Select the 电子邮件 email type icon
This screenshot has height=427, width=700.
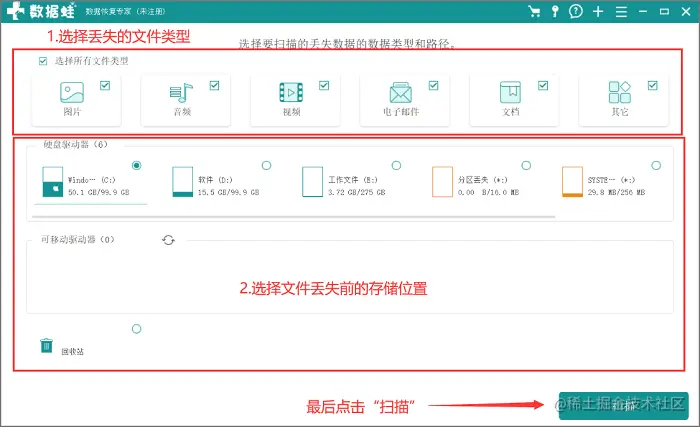click(400, 92)
